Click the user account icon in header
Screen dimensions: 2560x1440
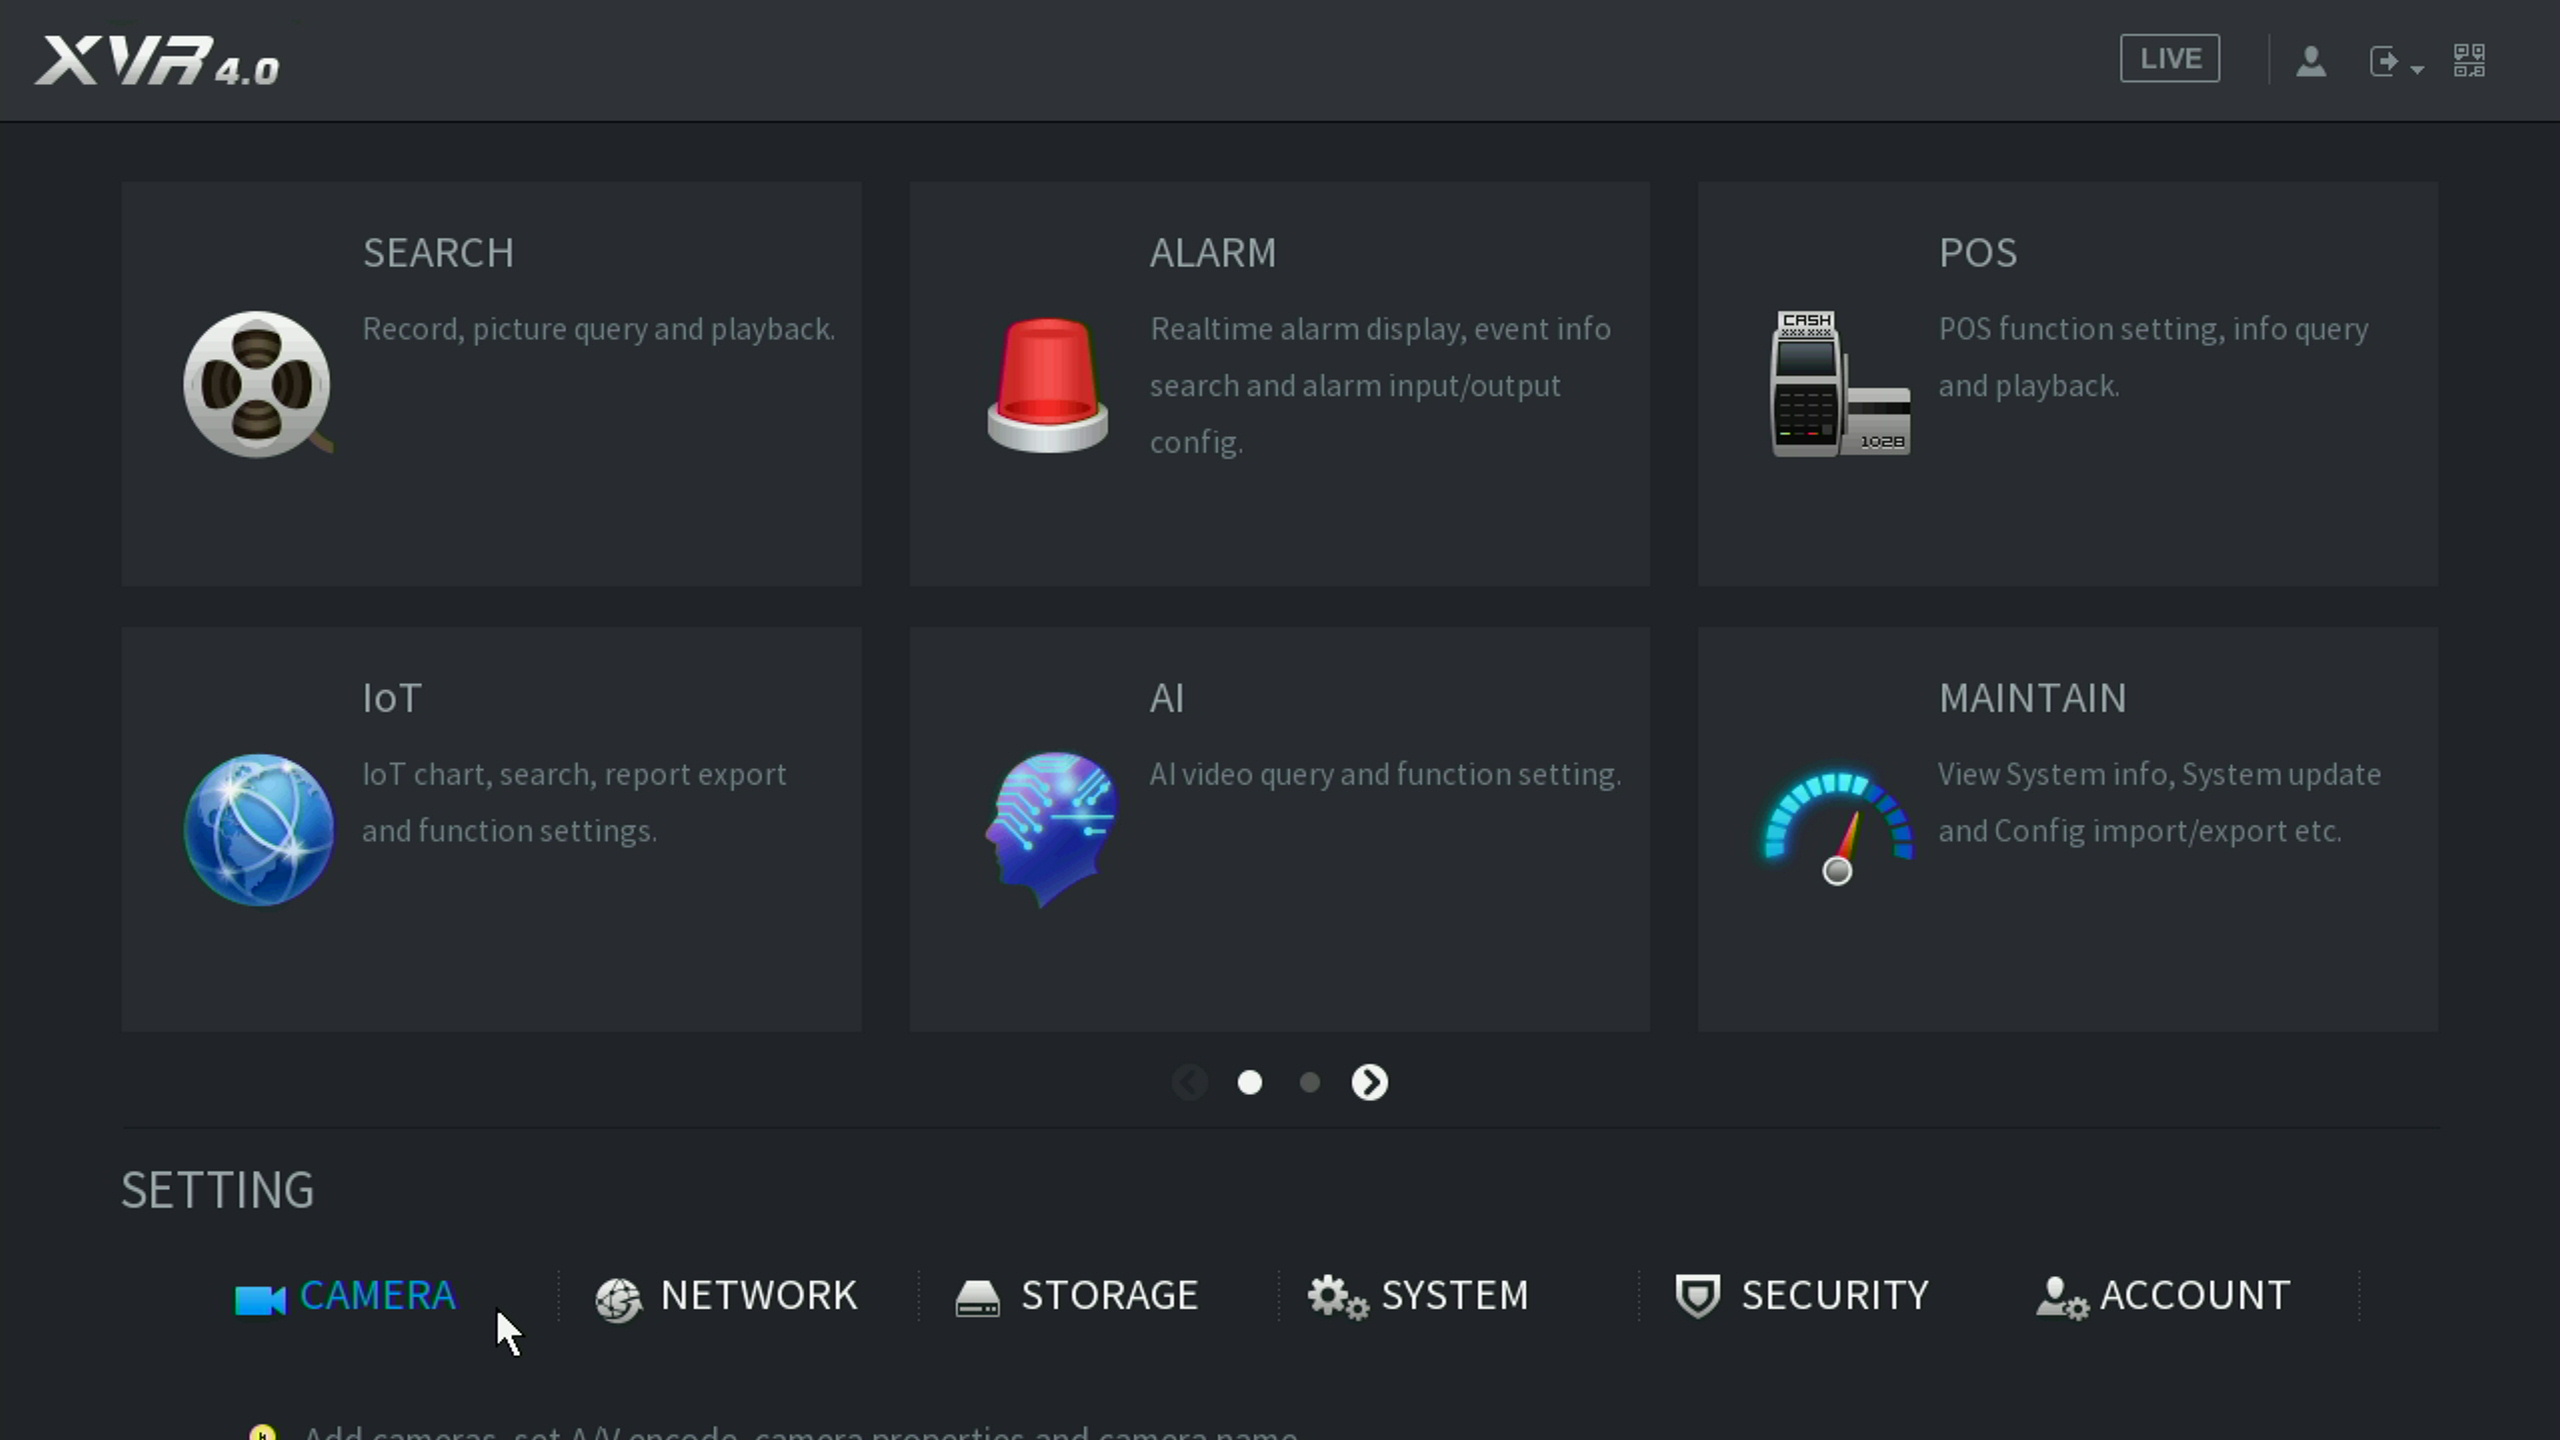[x=2310, y=61]
